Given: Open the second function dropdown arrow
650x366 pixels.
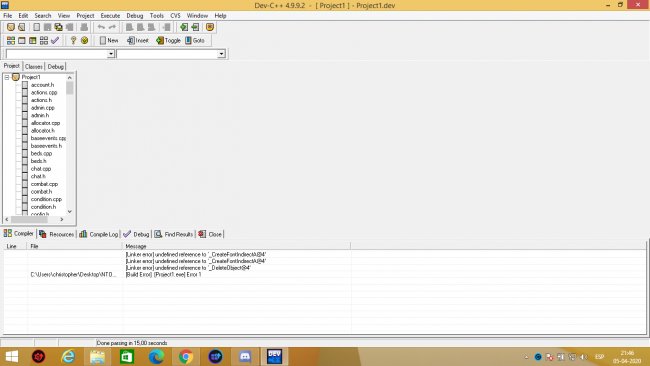Looking at the screenshot, I should (221, 54).
